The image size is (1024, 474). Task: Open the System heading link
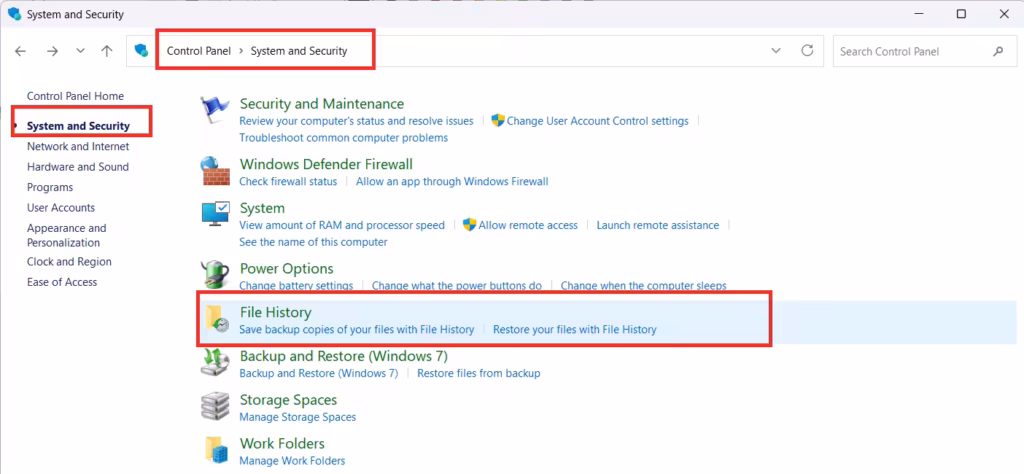pyautogui.click(x=263, y=208)
